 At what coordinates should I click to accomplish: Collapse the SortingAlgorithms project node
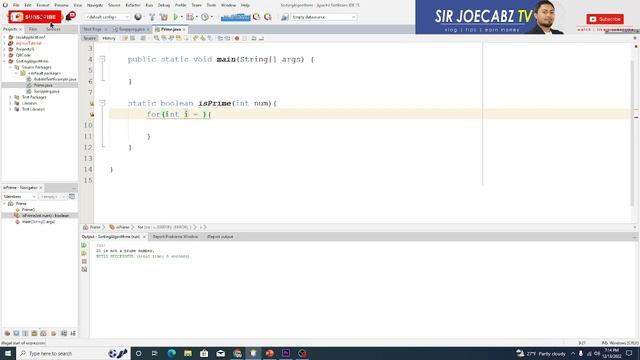(x=4, y=61)
